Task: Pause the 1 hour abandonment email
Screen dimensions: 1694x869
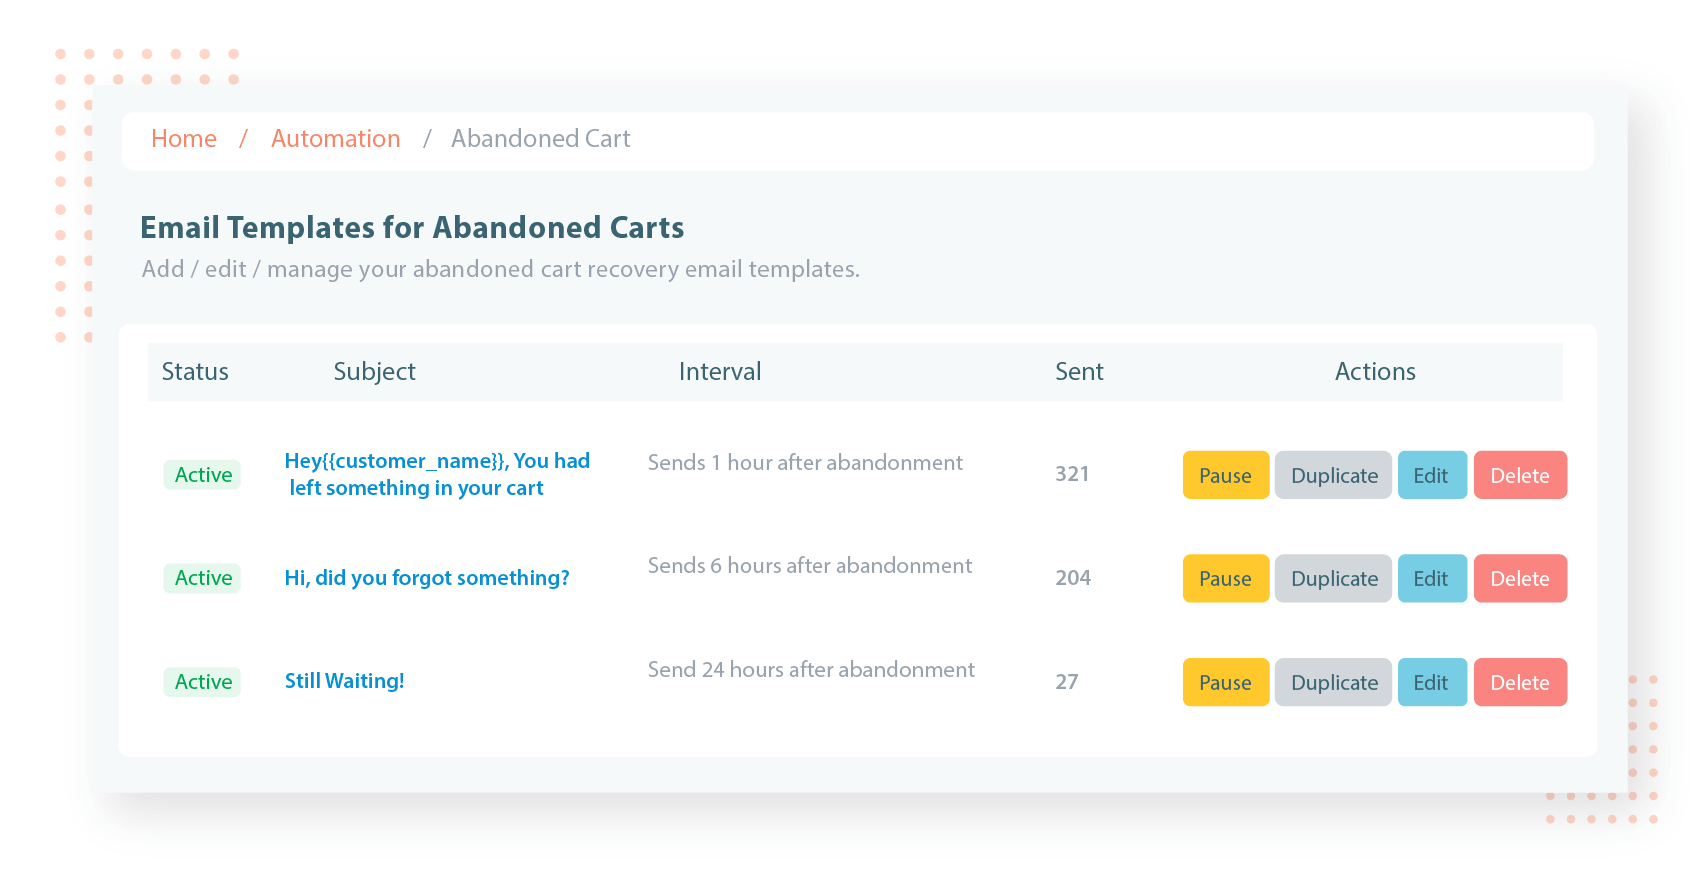Action: pos(1226,475)
